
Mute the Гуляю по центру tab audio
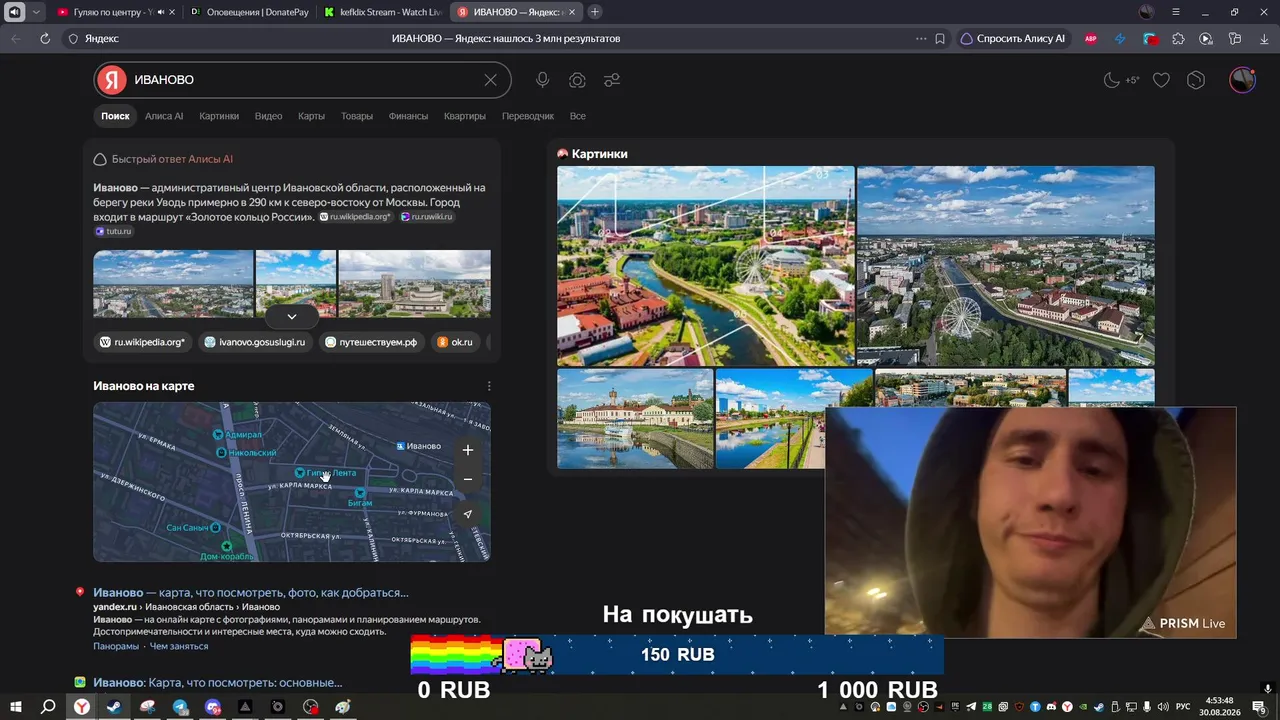pos(160,12)
